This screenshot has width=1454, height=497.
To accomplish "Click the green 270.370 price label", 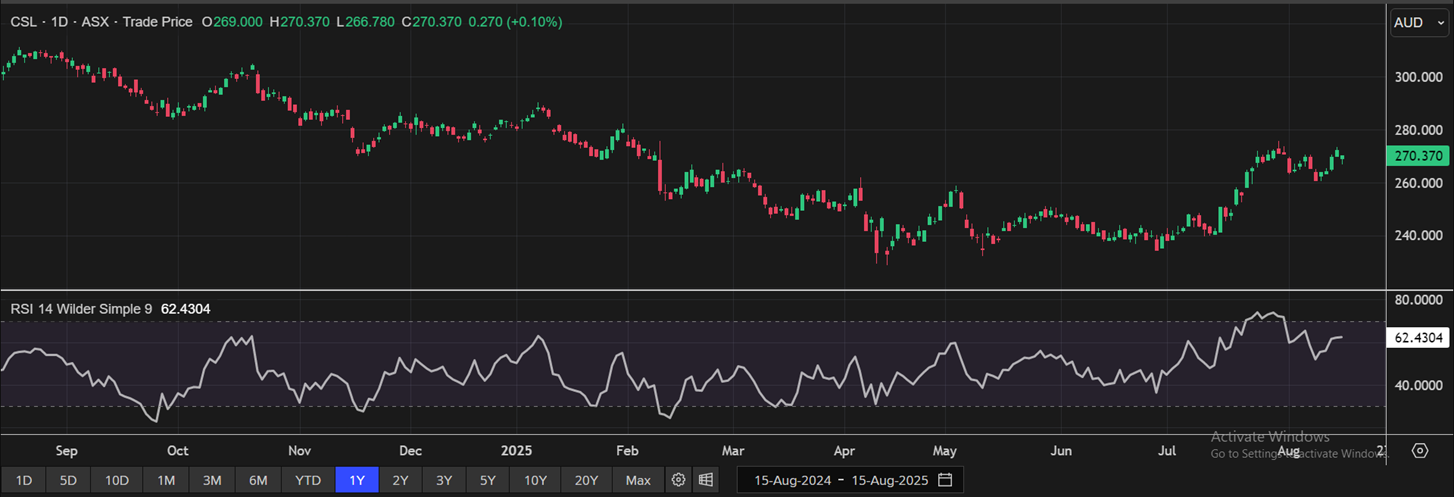I will (1419, 156).
